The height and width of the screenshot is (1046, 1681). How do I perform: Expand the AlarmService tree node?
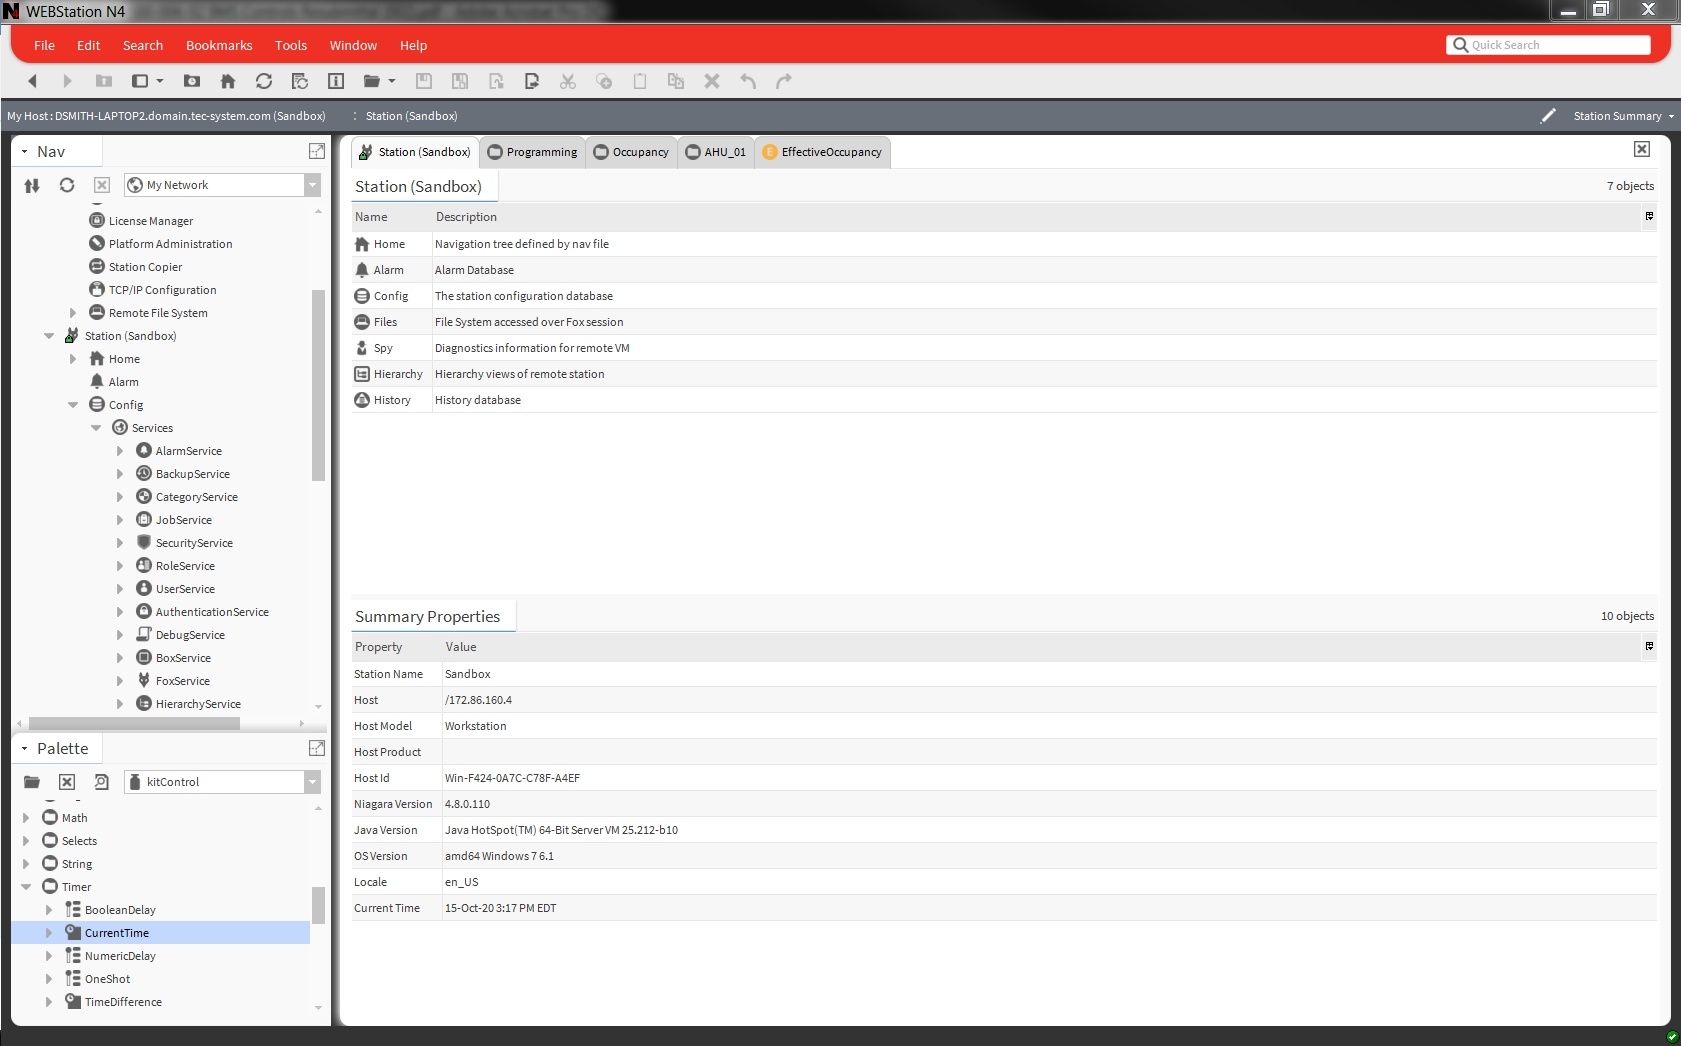(120, 451)
